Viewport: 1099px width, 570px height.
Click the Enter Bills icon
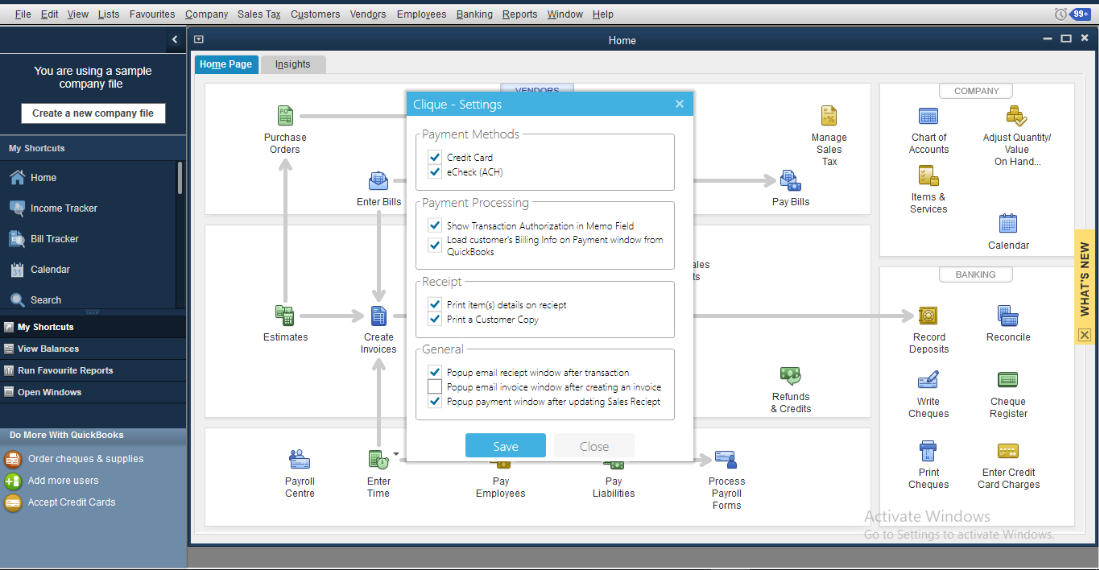click(378, 181)
